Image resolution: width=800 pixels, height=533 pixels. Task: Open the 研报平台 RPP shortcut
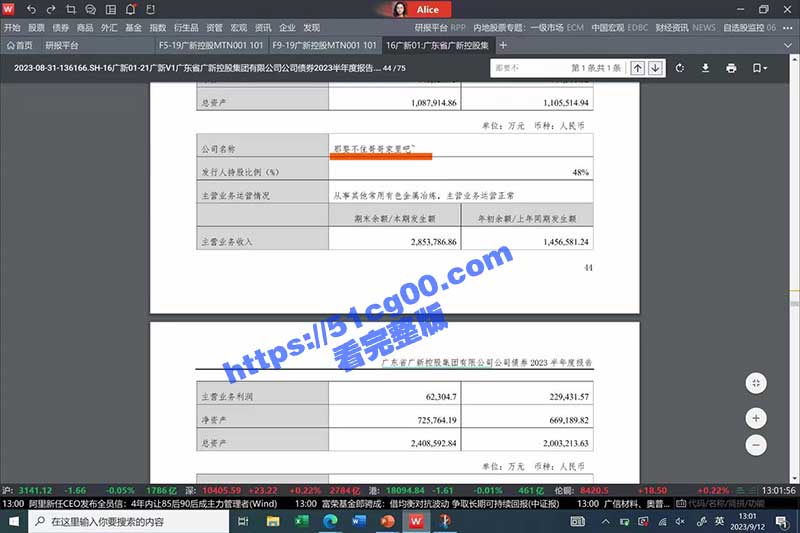coord(440,28)
